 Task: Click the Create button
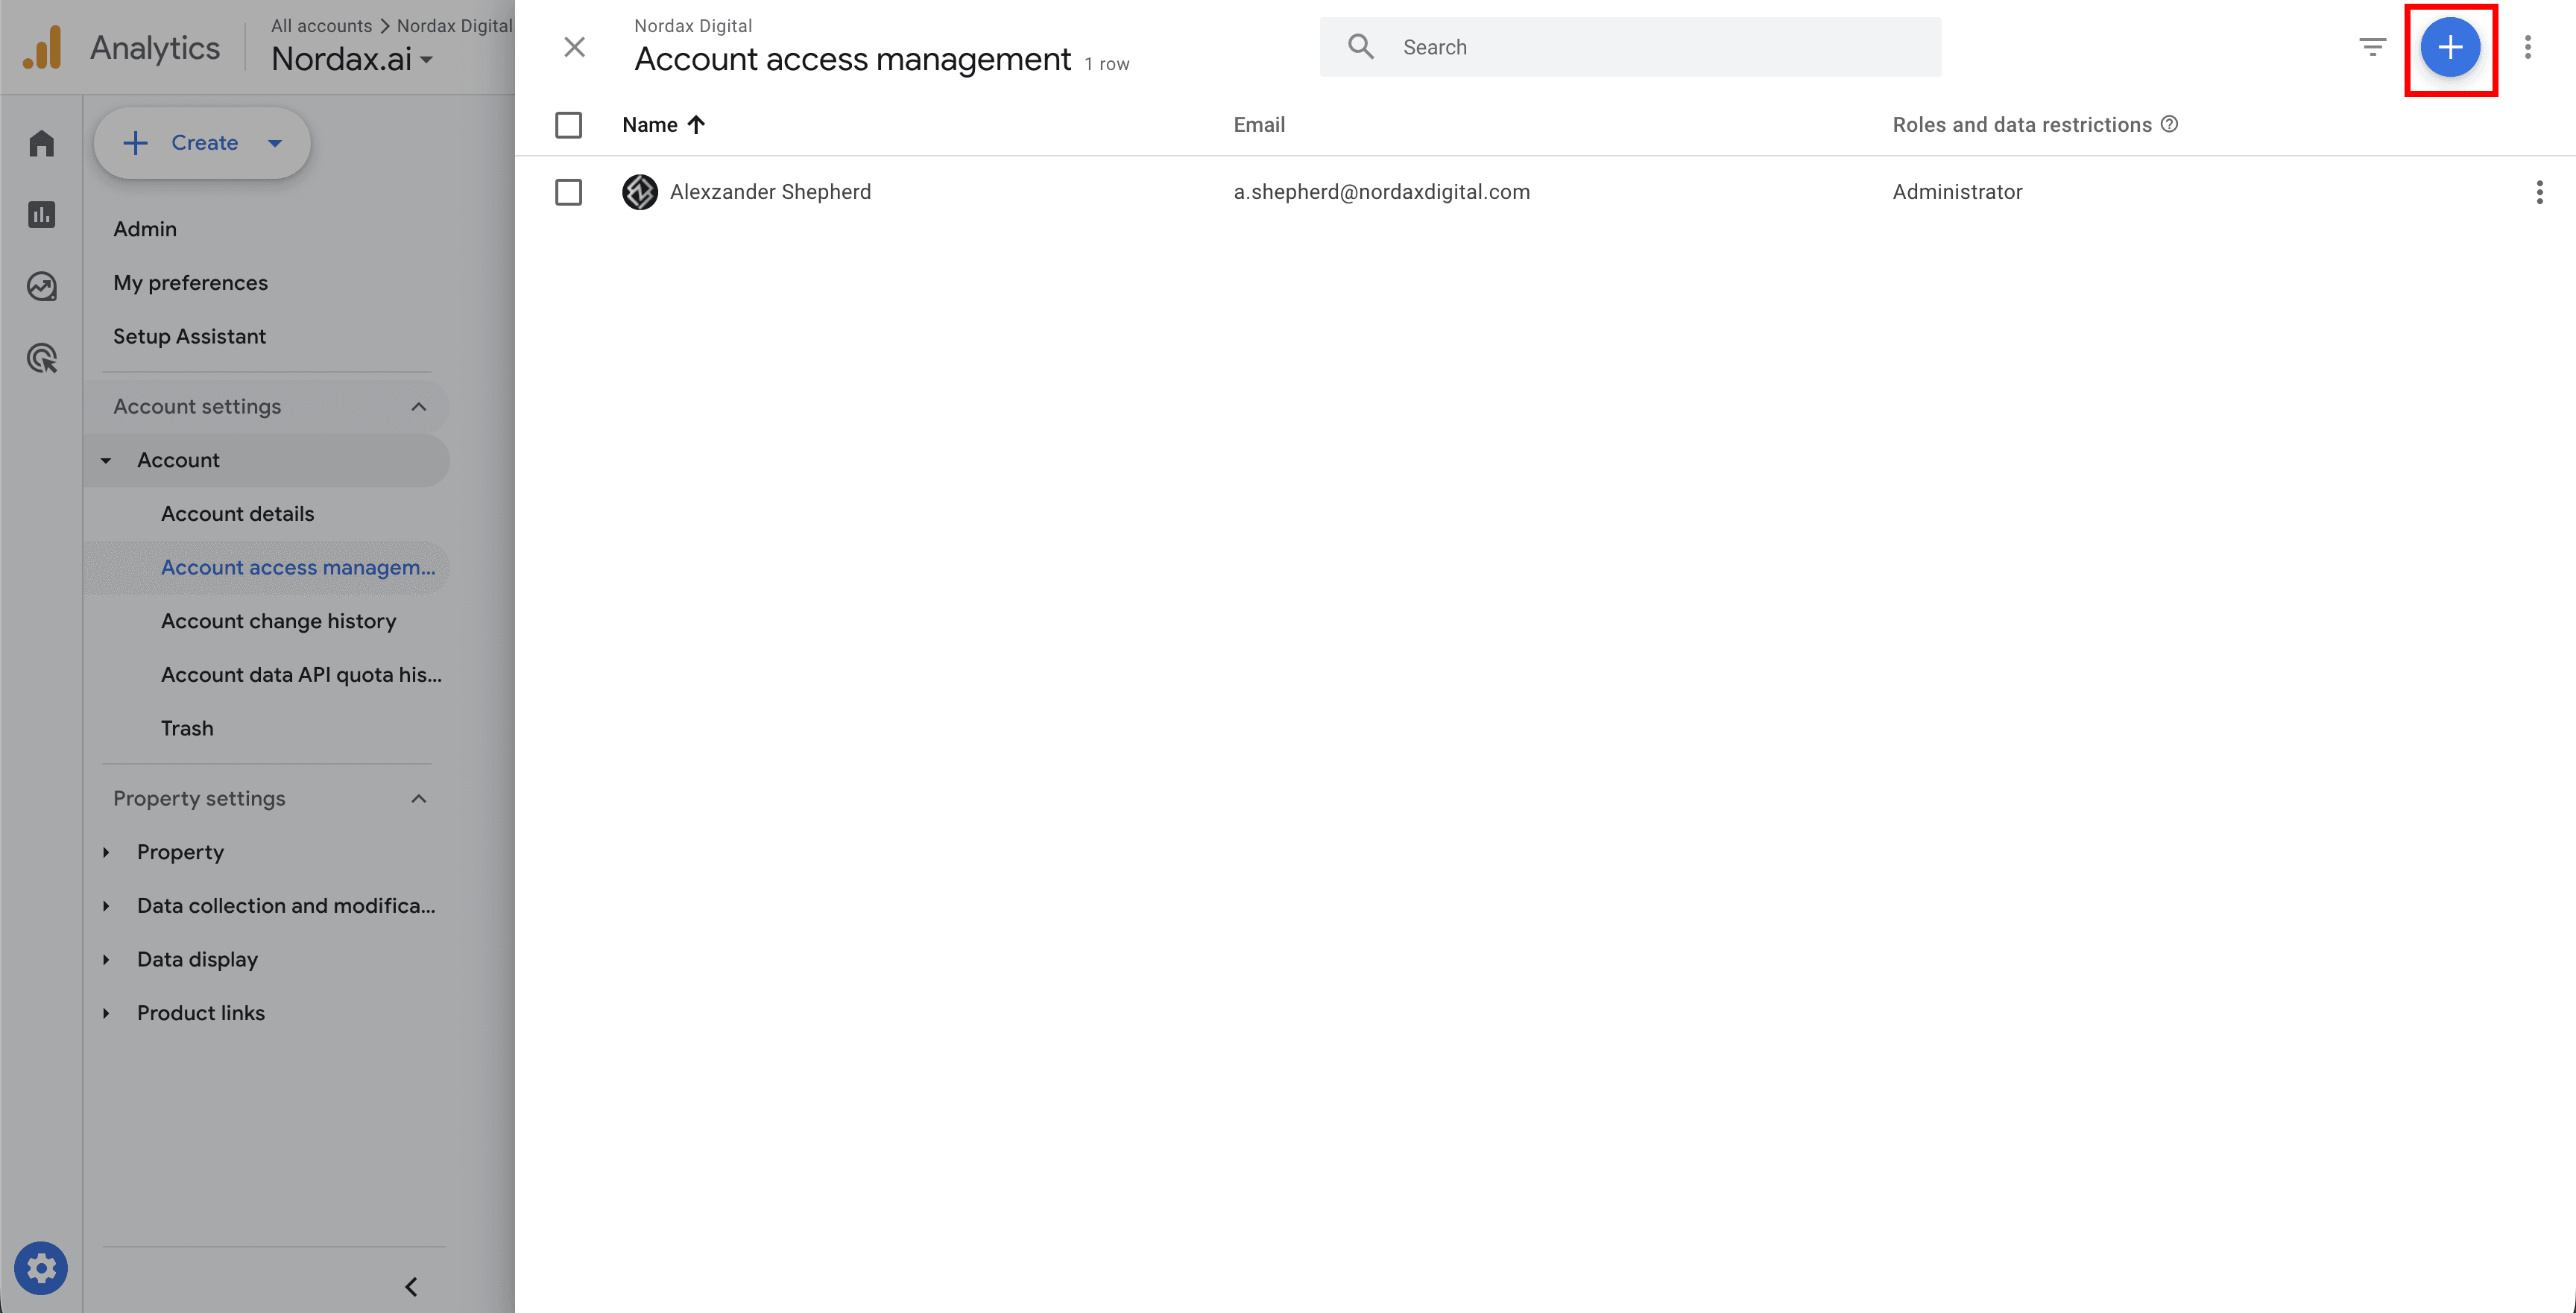point(201,142)
